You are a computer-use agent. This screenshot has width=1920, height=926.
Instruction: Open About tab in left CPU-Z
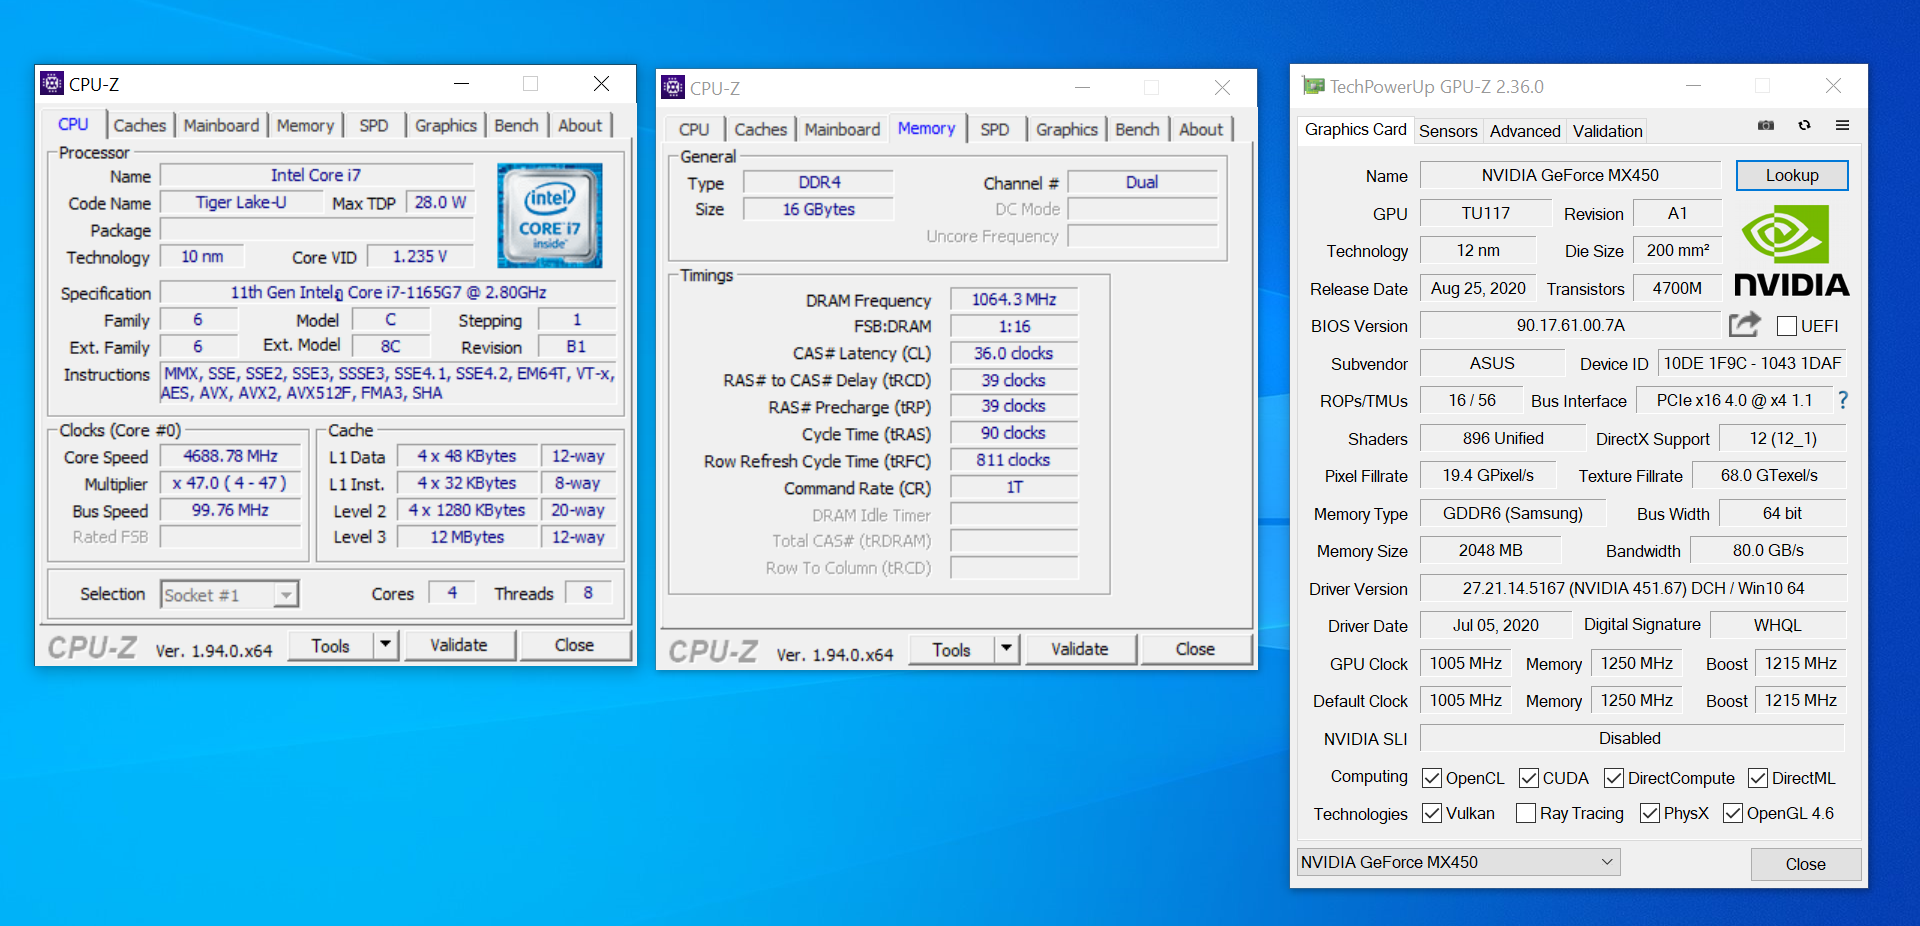click(x=580, y=125)
